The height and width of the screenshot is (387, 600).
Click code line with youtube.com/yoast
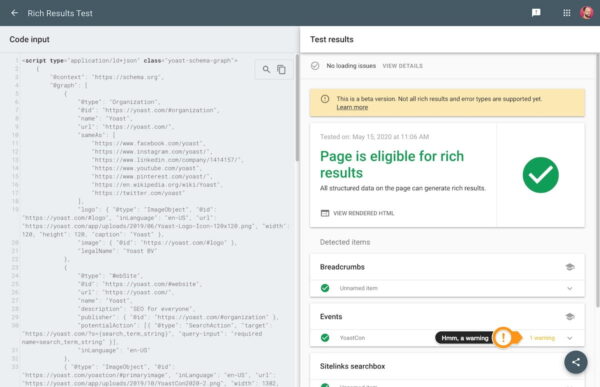(147, 168)
